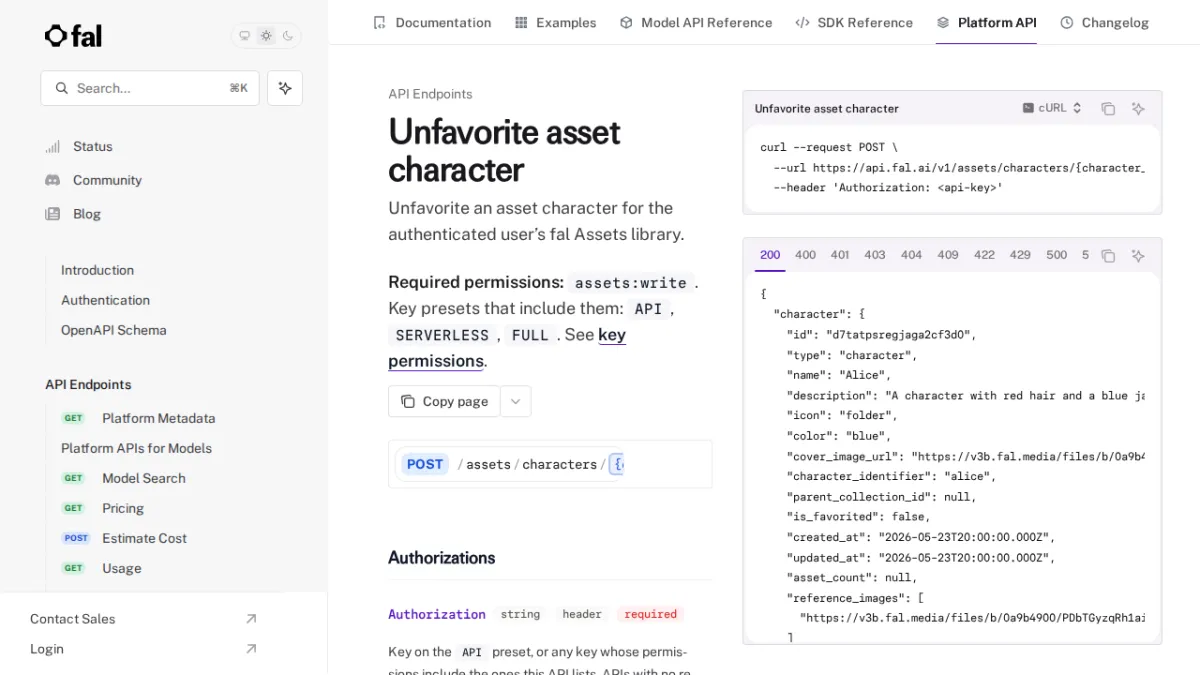Switch to light theme mode

[x=266, y=36]
